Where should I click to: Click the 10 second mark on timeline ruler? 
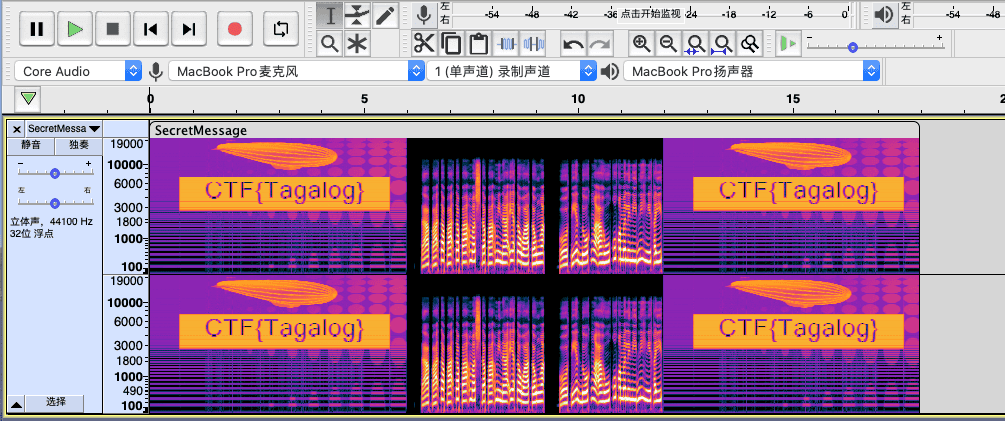coord(578,101)
